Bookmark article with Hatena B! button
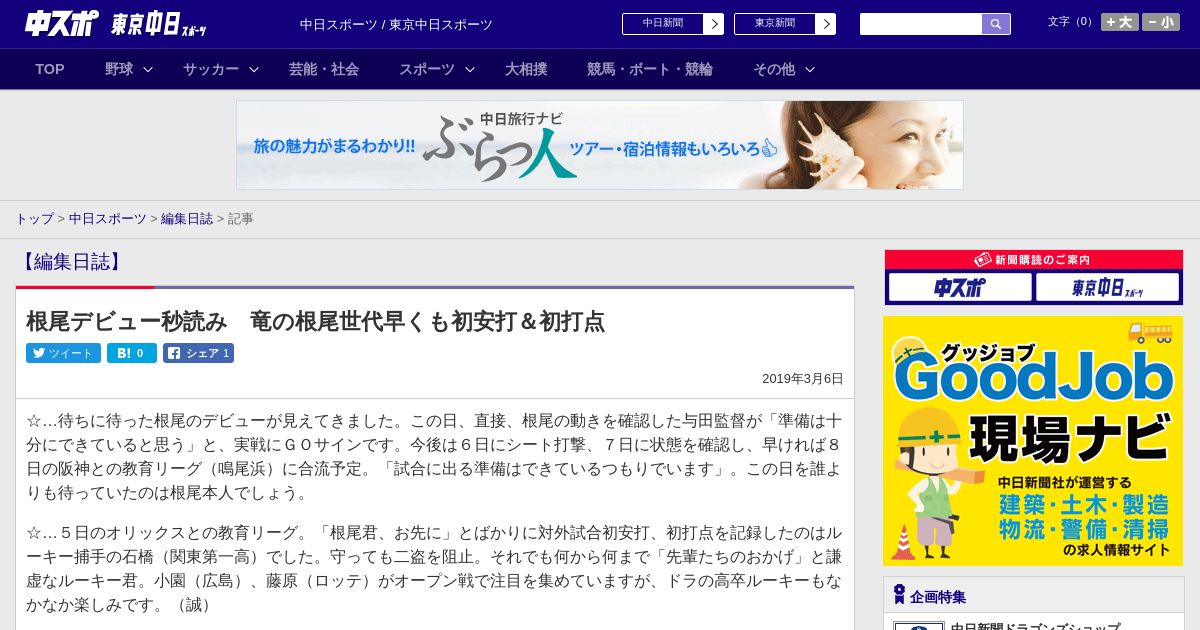1200x630 pixels. (x=132, y=353)
